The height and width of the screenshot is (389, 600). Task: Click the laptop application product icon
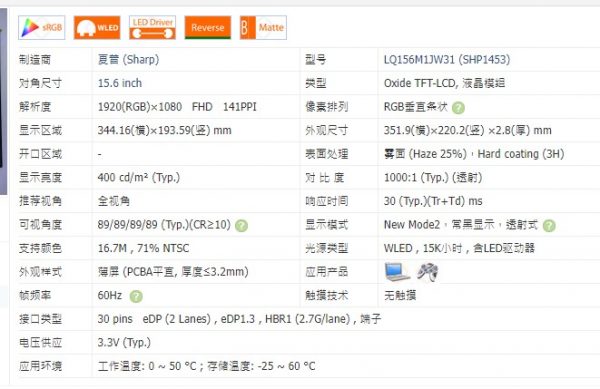tap(397, 272)
